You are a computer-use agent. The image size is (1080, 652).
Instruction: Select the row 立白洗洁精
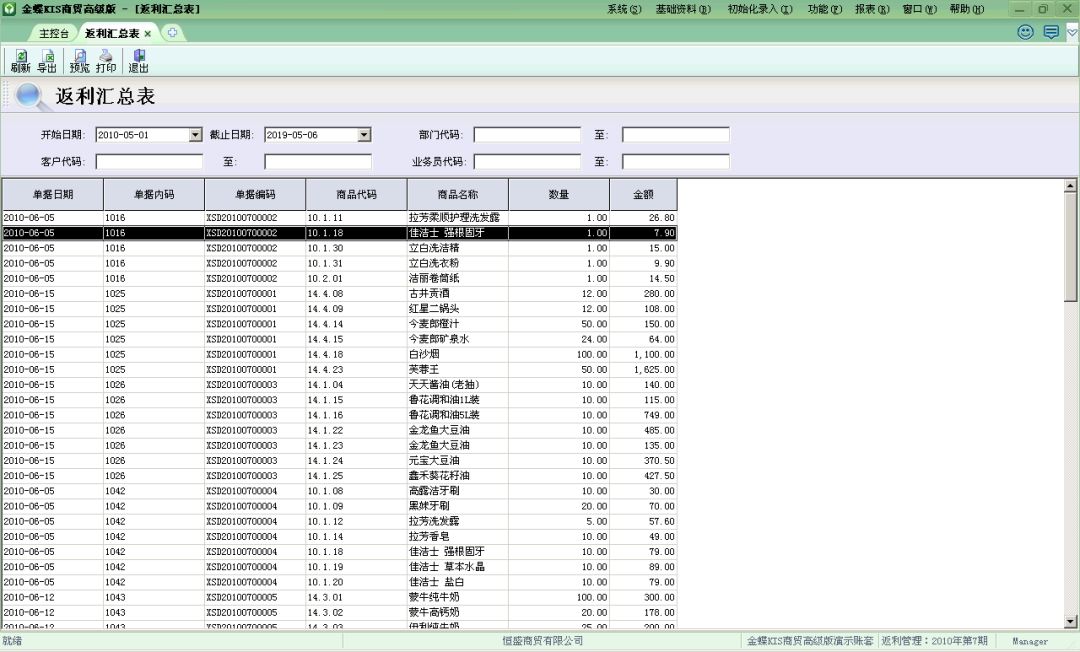pos(340,248)
